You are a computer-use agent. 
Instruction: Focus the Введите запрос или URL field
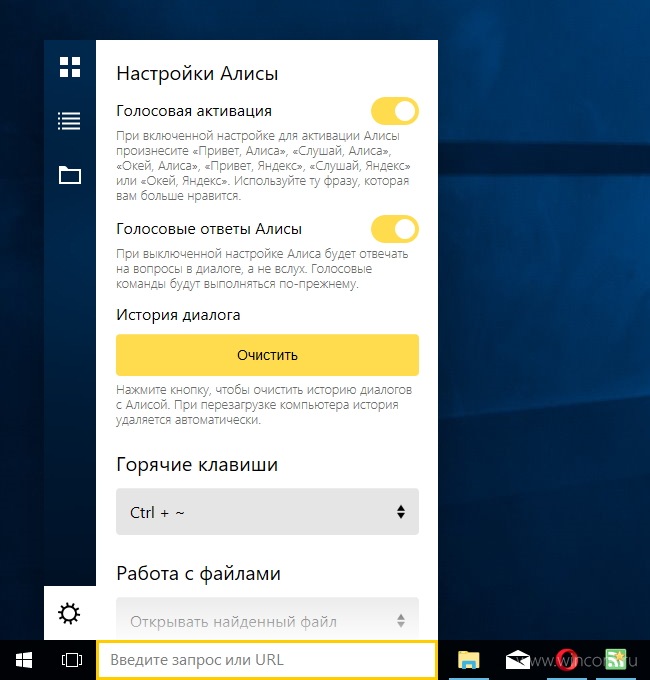click(x=267, y=660)
